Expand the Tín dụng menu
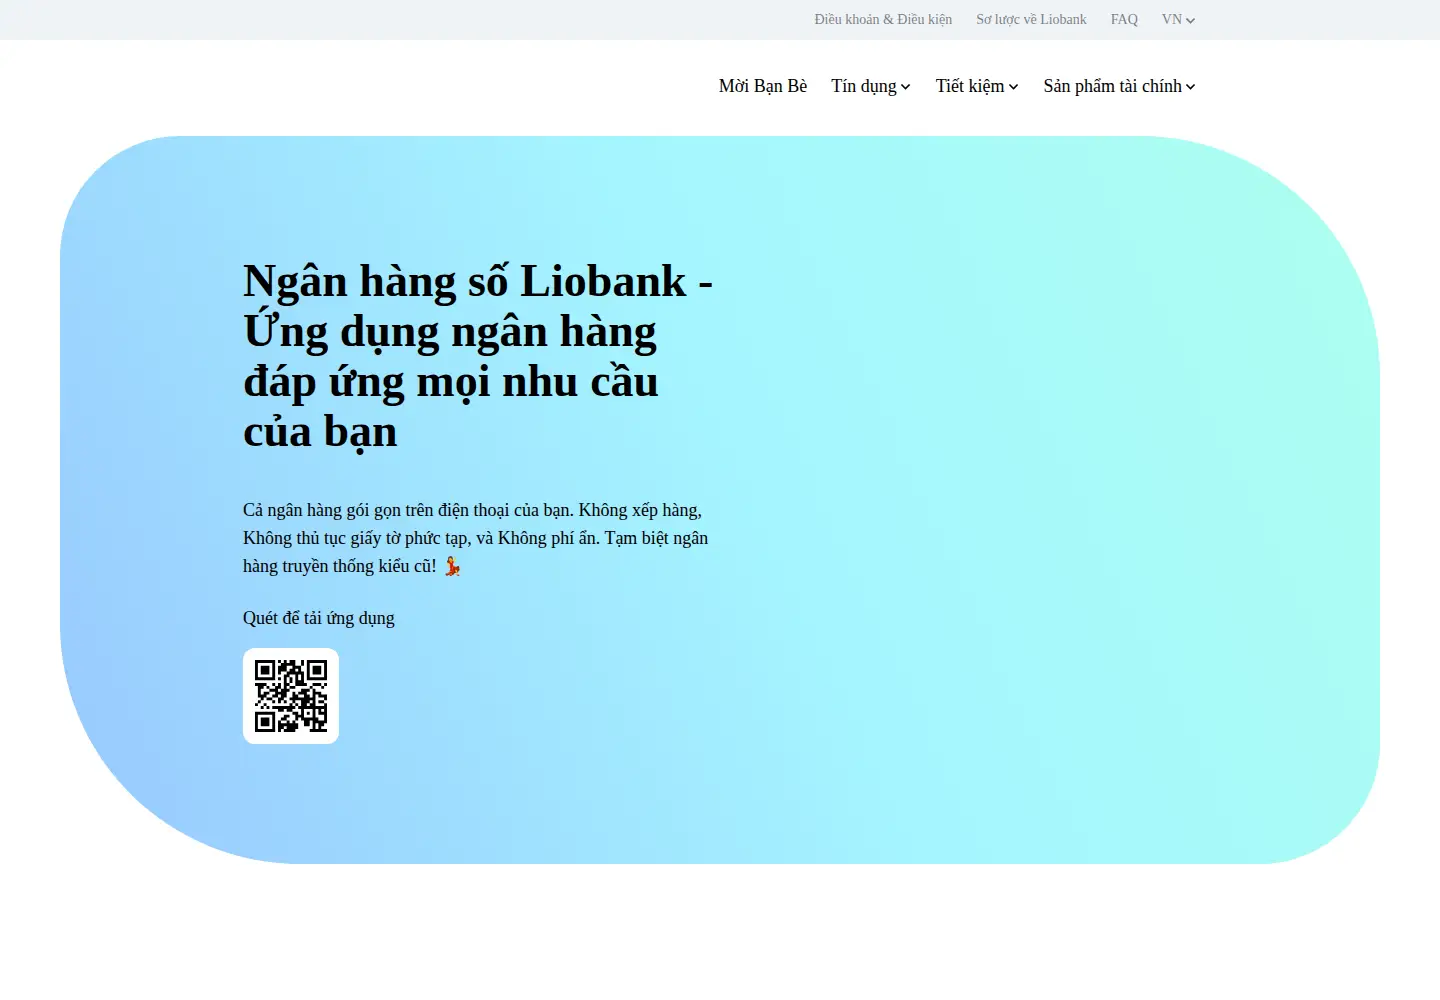 point(871,86)
